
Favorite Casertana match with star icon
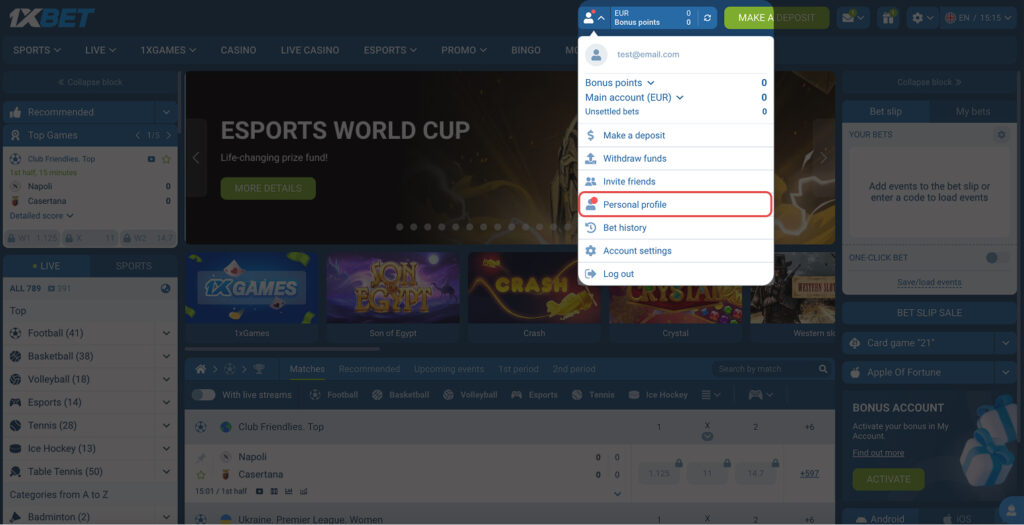pos(201,474)
